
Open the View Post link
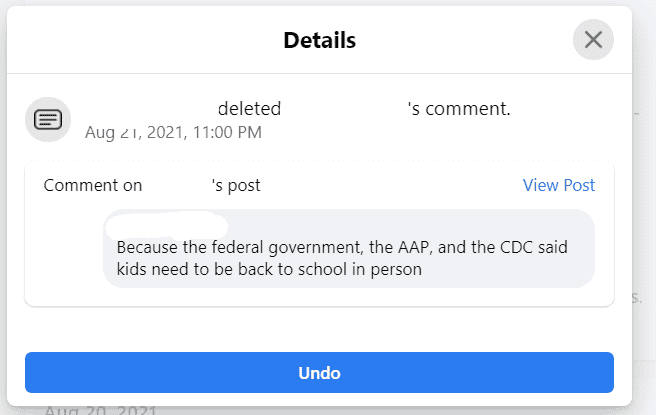(x=558, y=185)
